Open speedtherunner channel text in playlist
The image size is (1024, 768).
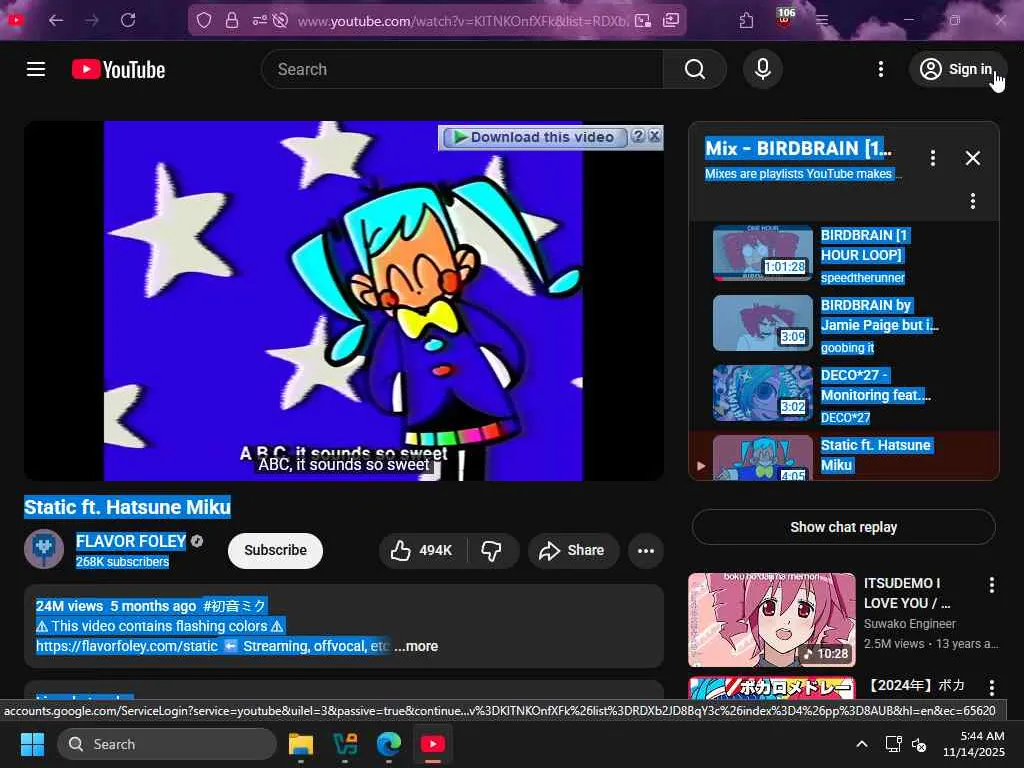point(862,278)
